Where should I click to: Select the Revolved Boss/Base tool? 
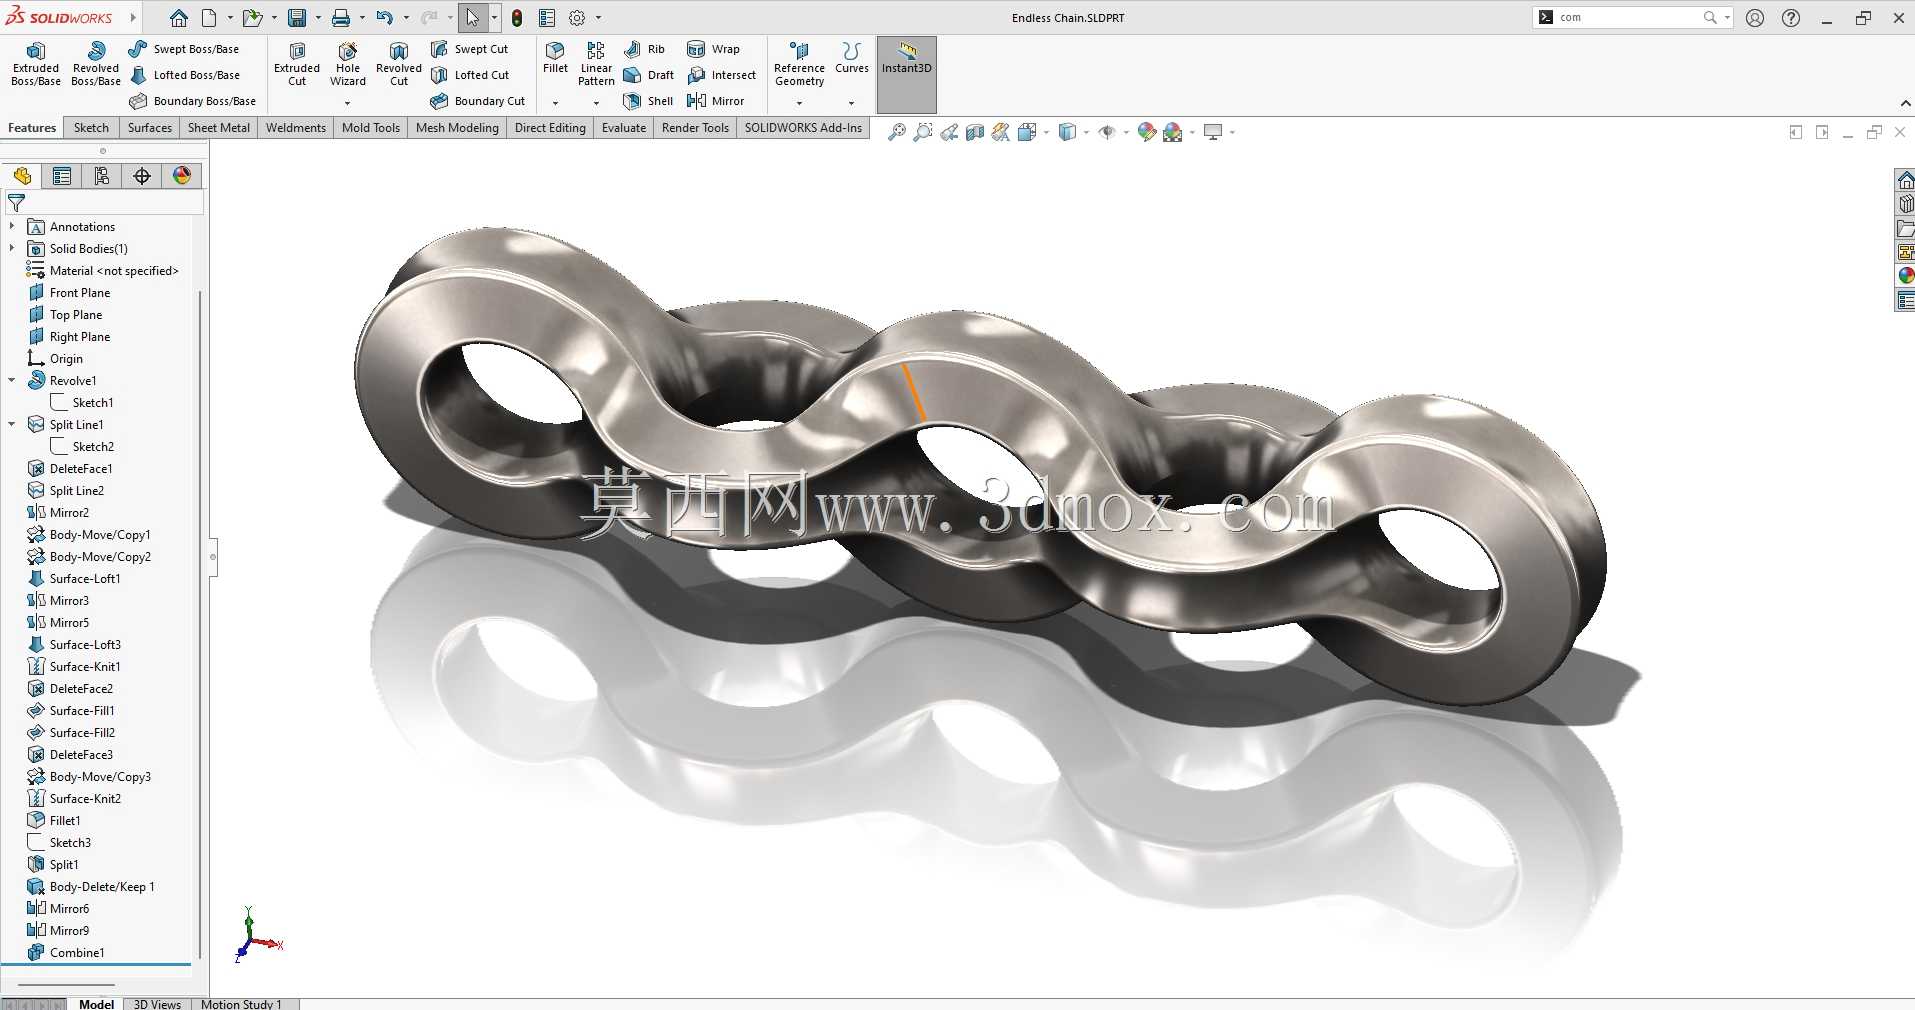click(x=96, y=65)
